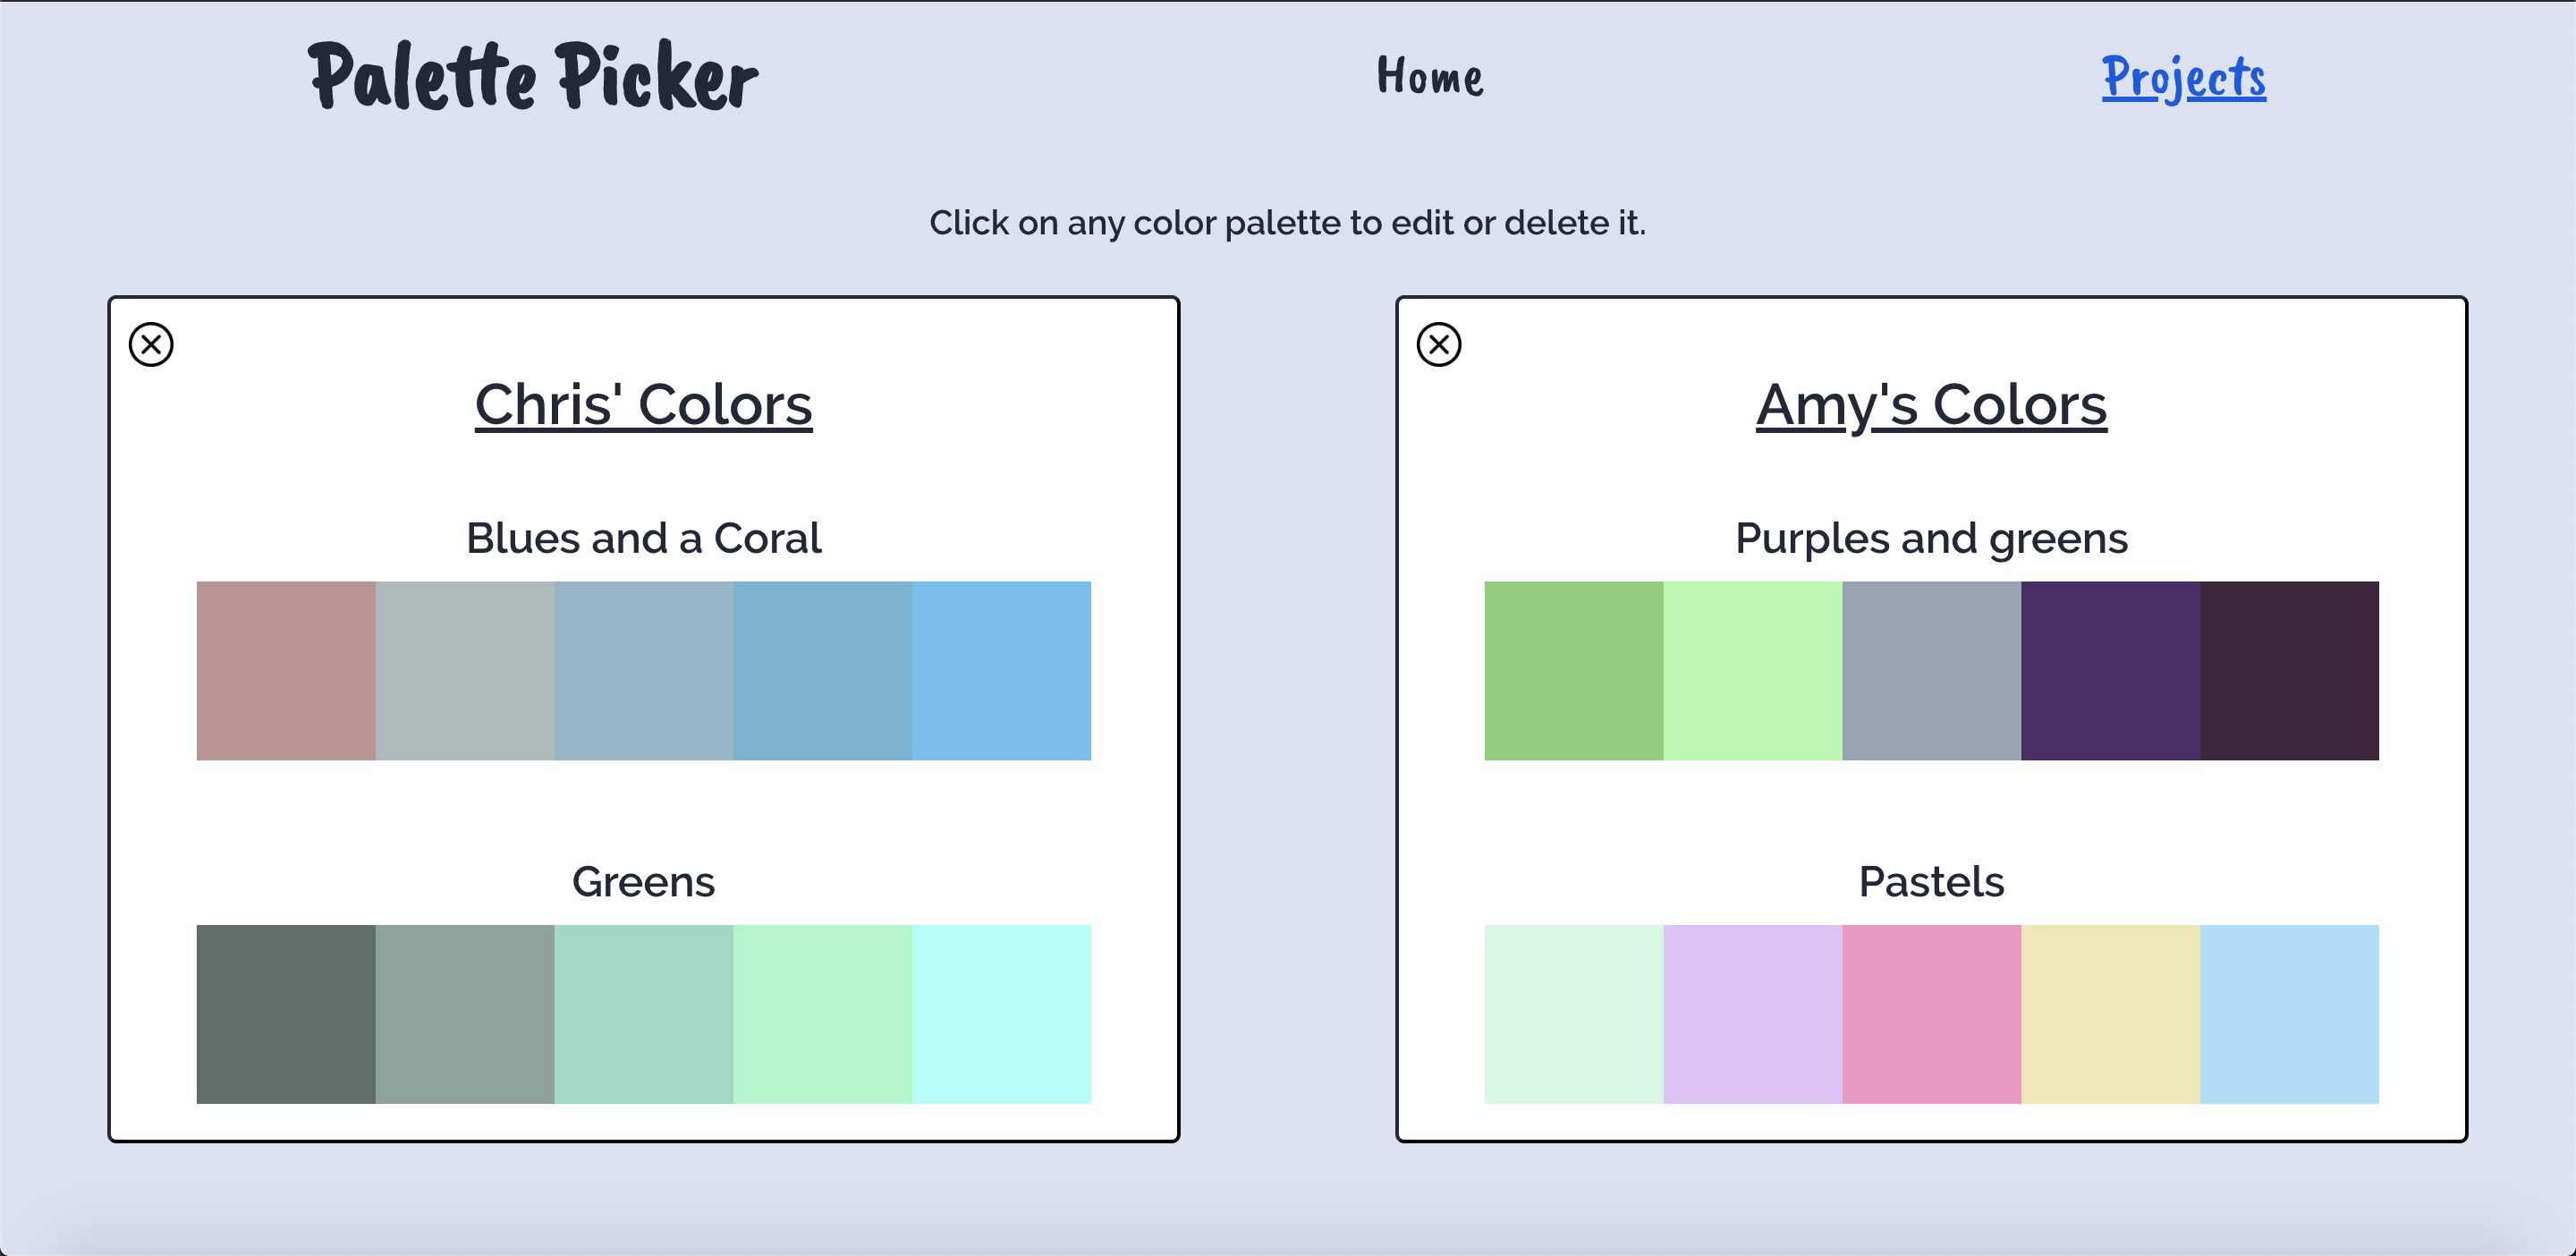
Task: Click the darkest green swatch in Greens
Action: tap(286, 1013)
